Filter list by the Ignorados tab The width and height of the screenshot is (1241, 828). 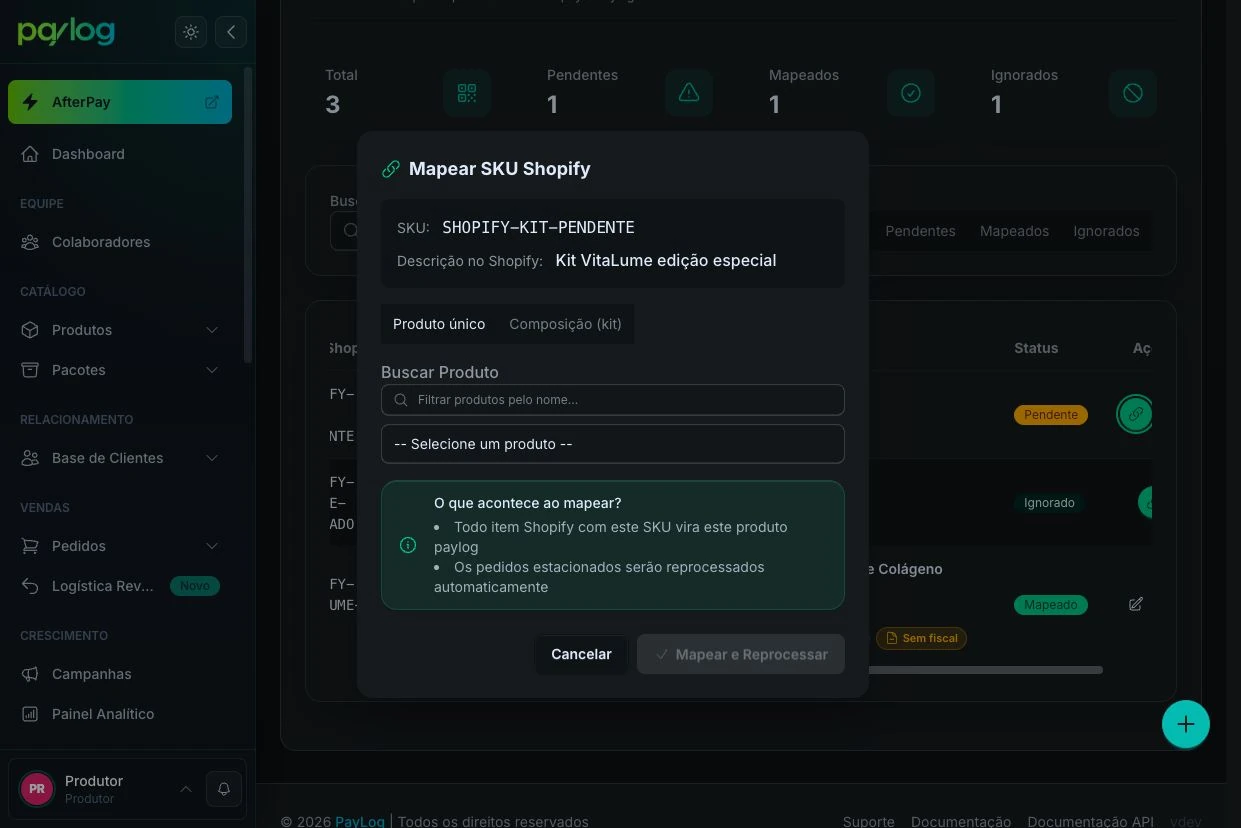[1106, 231]
